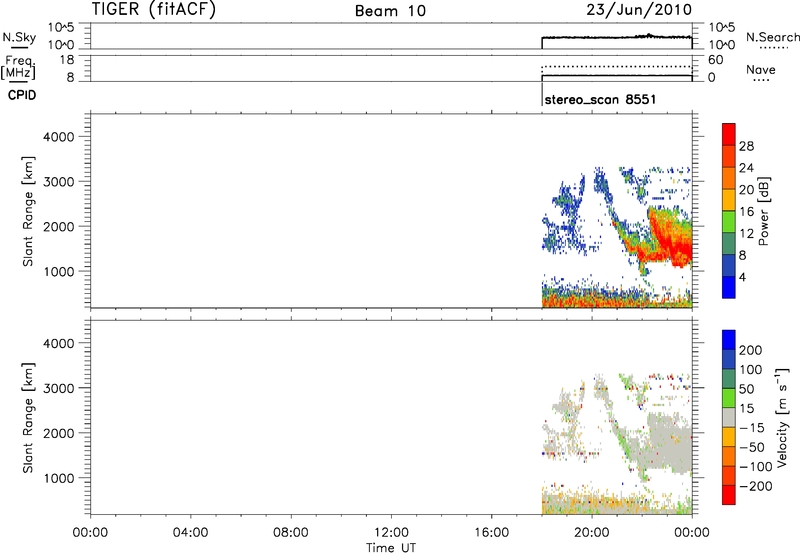Pick the yellow −15 to −50 Velocity segment
This screenshot has height=554, width=800.
[x=729, y=437]
